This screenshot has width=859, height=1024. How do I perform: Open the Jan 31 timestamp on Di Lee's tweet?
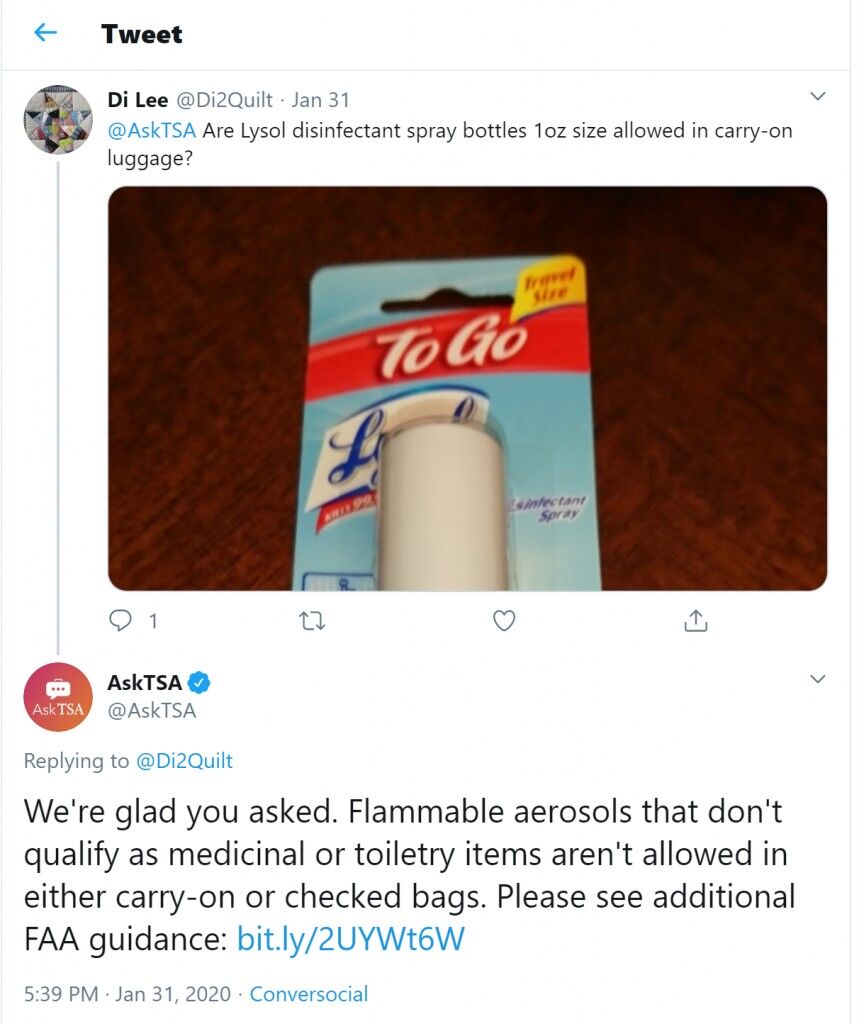(x=320, y=100)
